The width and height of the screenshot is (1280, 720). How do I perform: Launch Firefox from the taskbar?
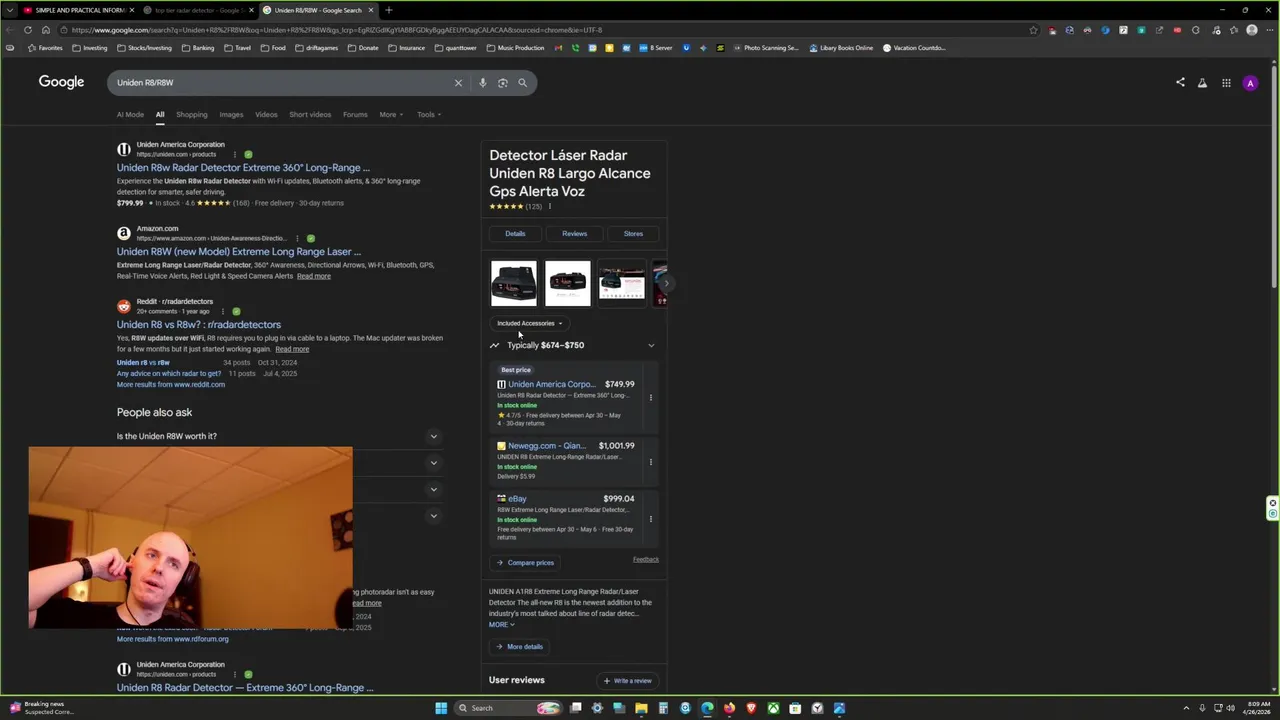coord(729,708)
